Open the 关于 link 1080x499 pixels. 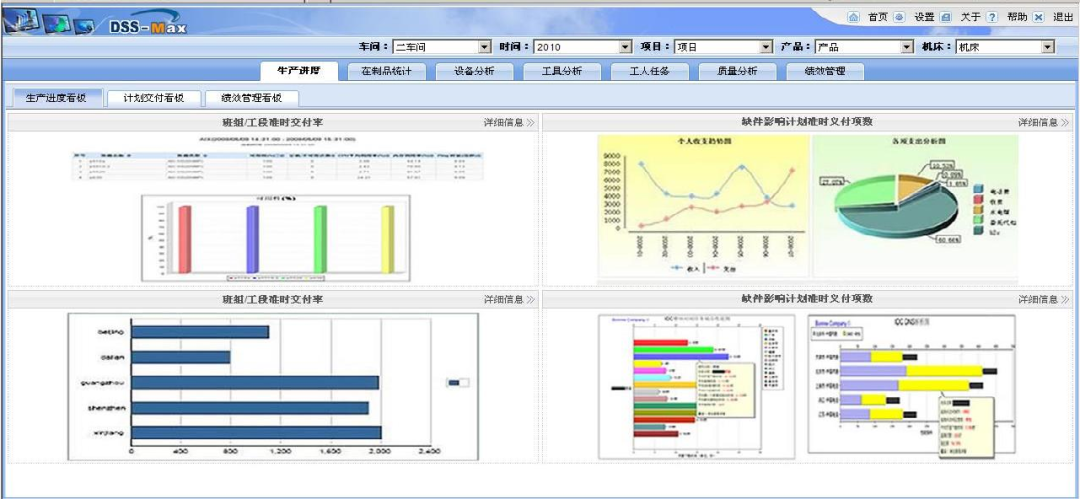click(x=970, y=17)
